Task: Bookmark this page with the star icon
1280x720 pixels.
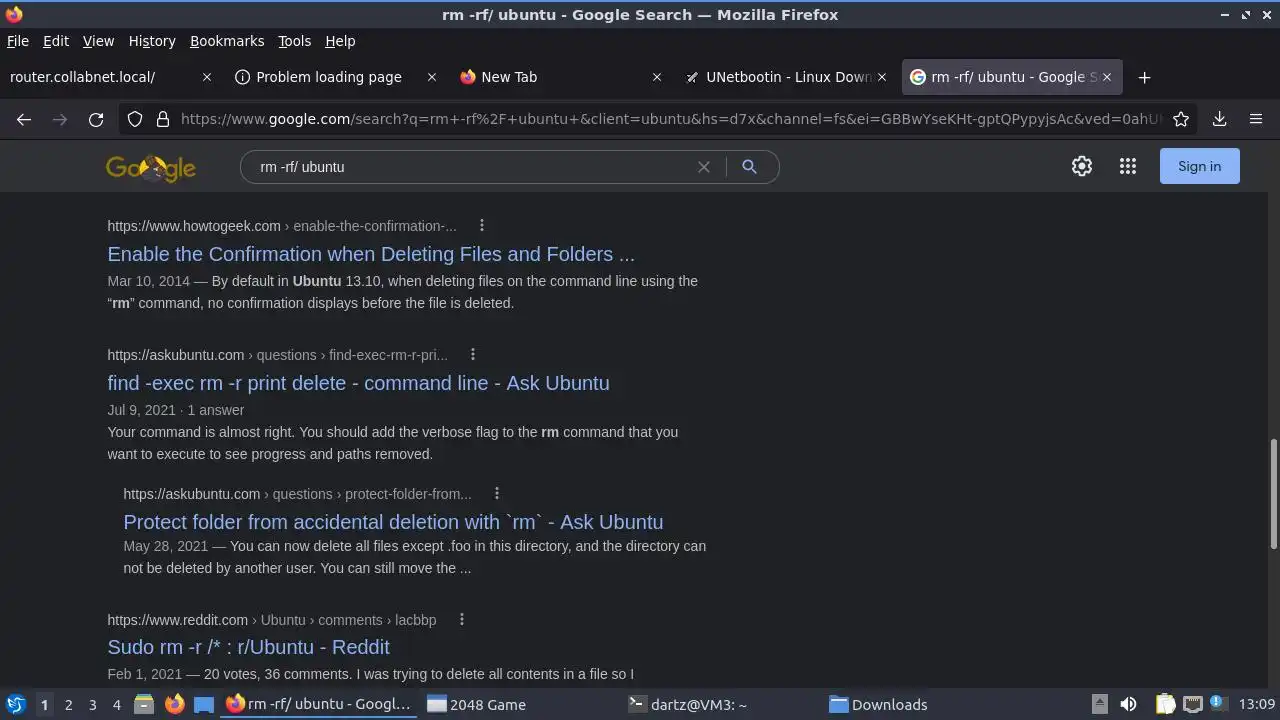Action: click(1181, 119)
